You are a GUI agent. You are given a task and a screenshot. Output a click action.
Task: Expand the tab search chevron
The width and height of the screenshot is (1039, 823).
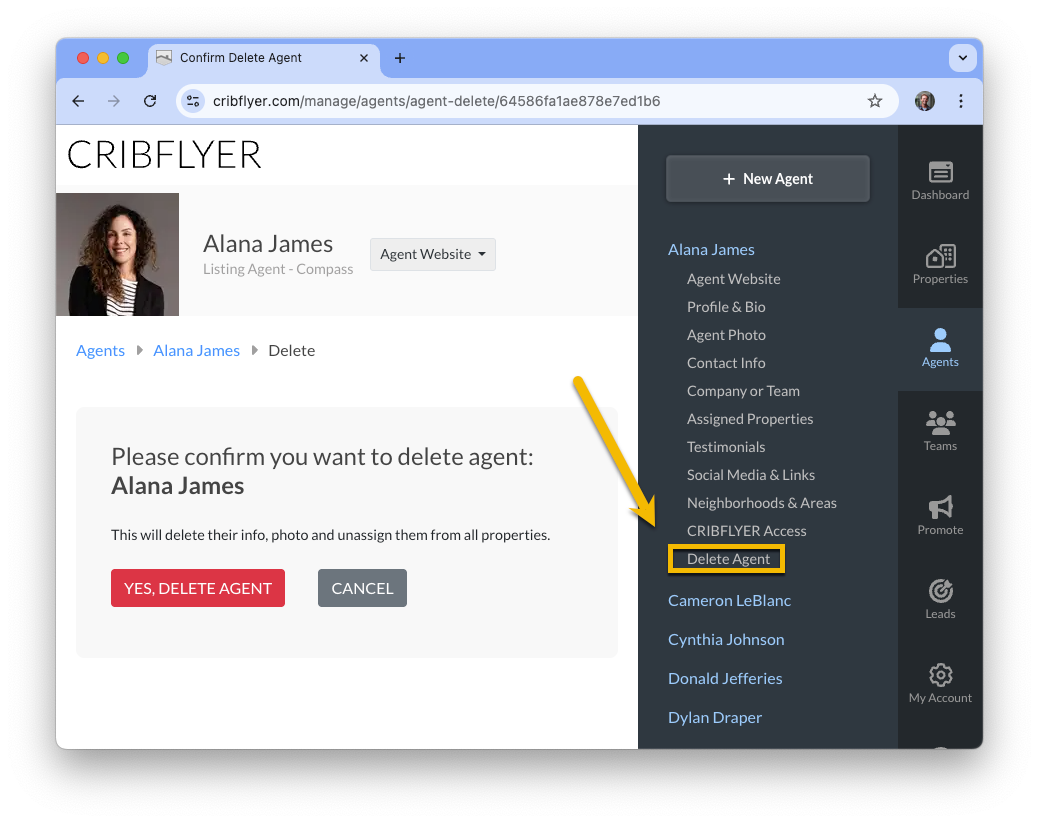point(962,58)
